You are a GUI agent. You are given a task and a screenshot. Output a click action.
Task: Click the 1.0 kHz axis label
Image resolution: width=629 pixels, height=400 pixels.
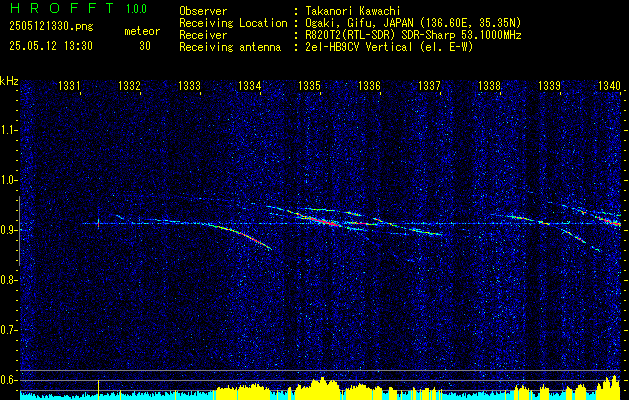point(8,180)
